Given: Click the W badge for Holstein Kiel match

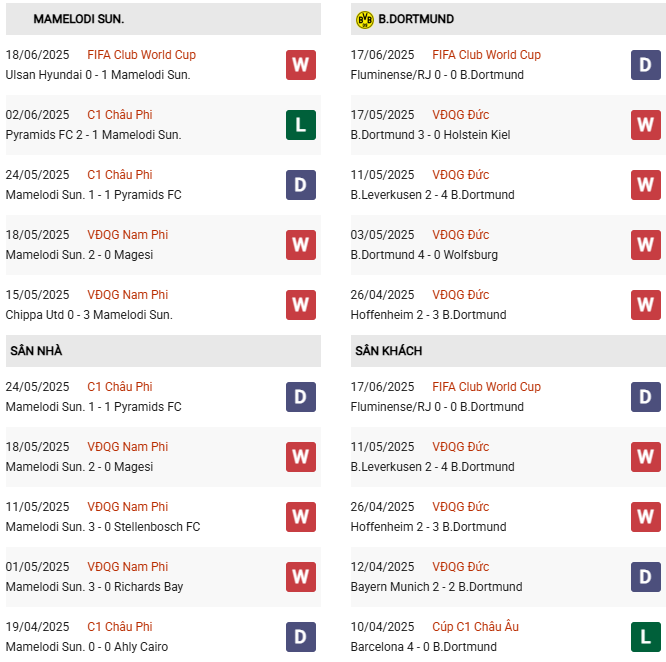Looking at the screenshot, I should click(x=646, y=125).
